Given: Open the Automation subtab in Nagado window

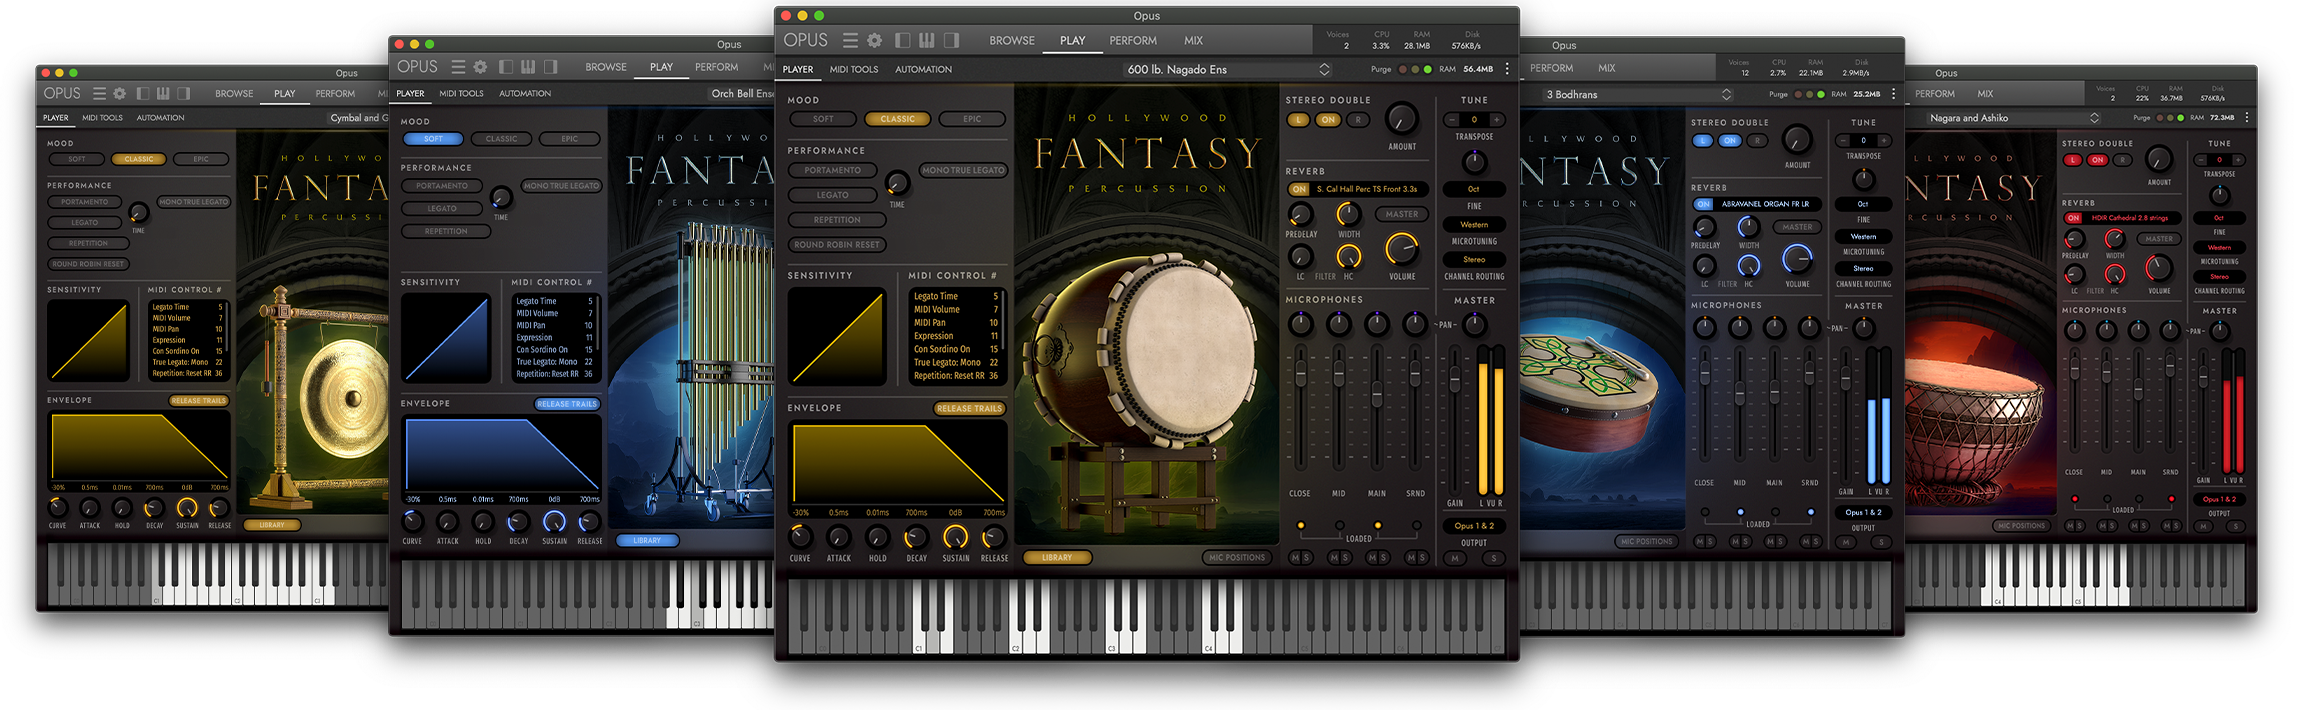Looking at the screenshot, I should (923, 70).
